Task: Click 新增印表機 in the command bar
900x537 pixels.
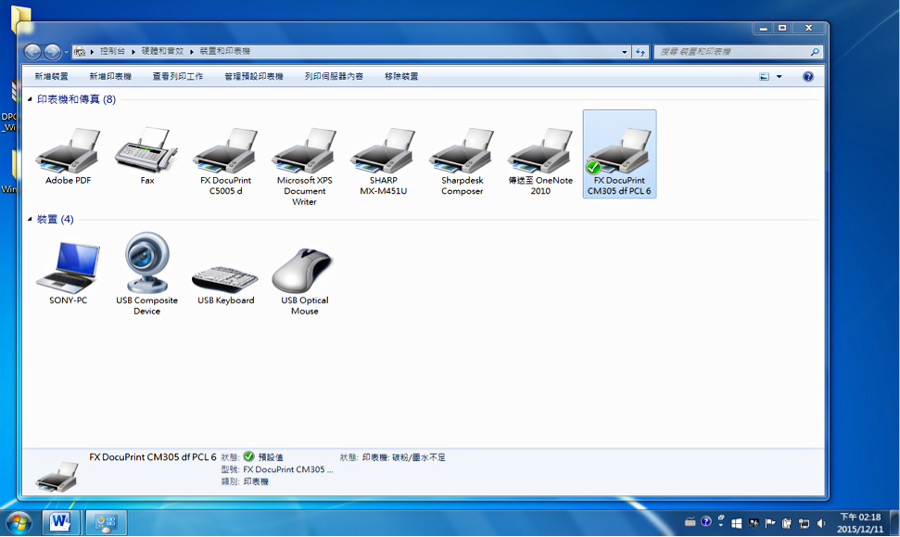Action: (x=110, y=76)
